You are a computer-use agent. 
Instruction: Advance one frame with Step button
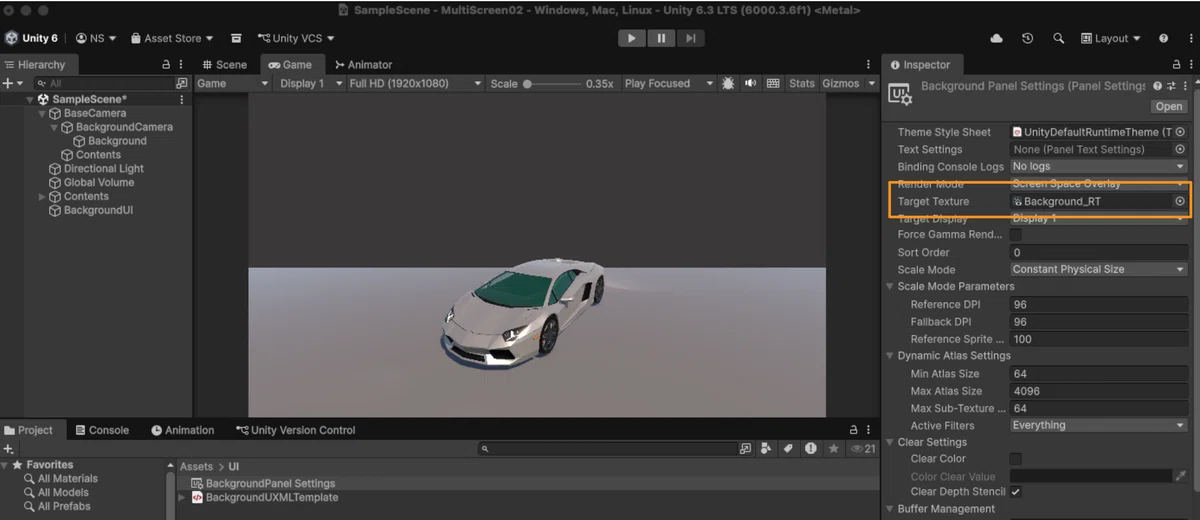pos(690,38)
